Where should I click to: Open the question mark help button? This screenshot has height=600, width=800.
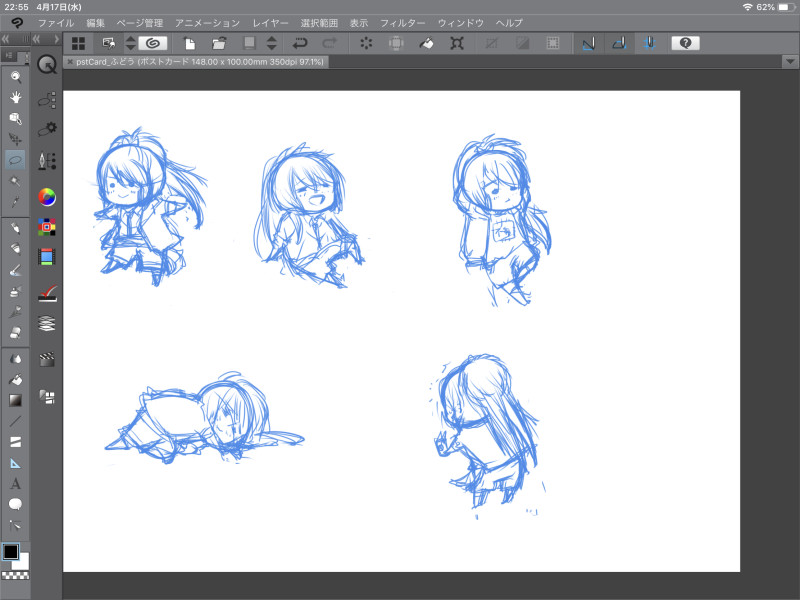point(685,43)
